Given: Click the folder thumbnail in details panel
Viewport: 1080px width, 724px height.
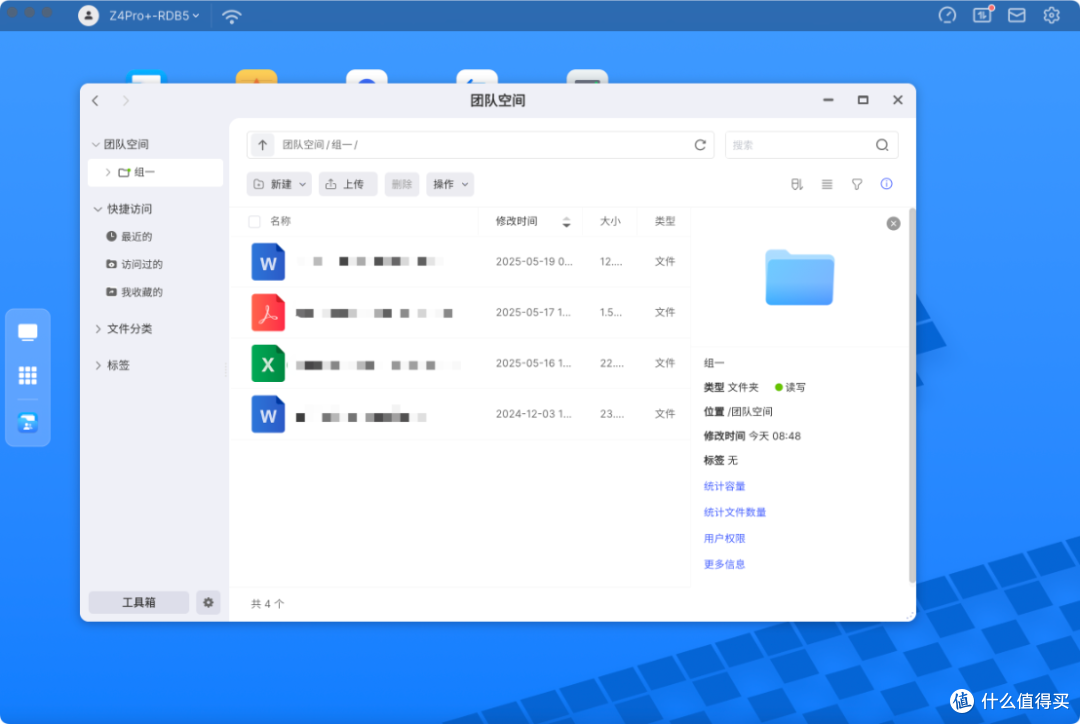Looking at the screenshot, I should [x=799, y=277].
